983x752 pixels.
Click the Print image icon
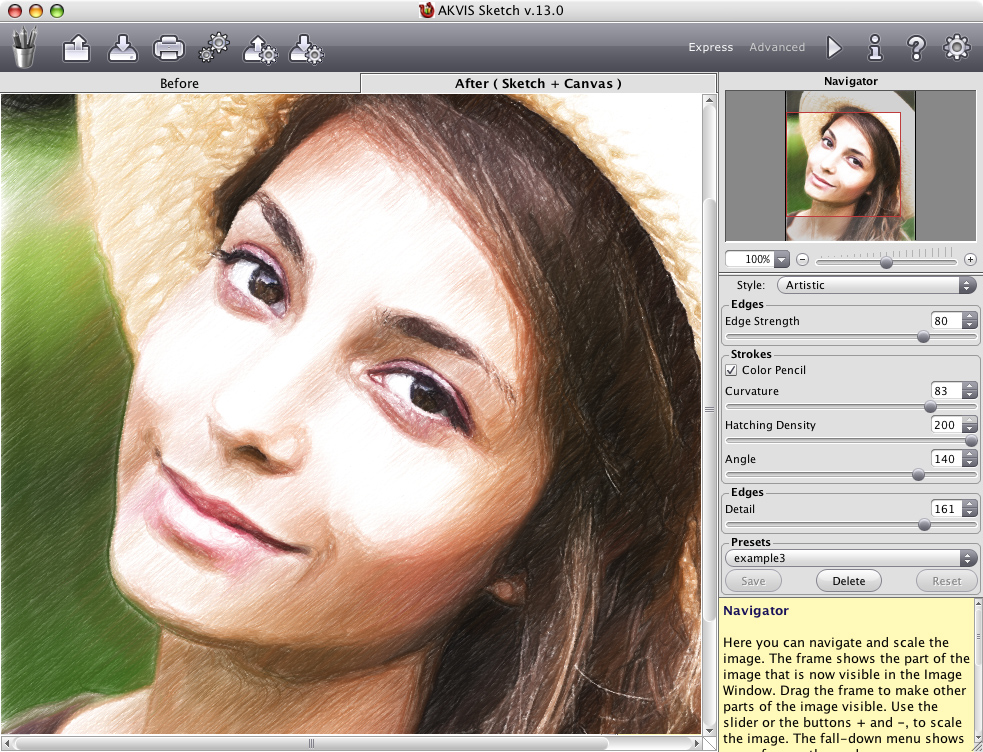point(168,47)
